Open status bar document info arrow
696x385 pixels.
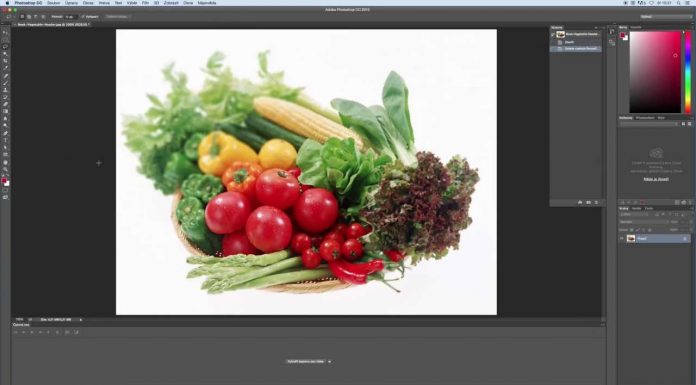[x=81, y=319]
